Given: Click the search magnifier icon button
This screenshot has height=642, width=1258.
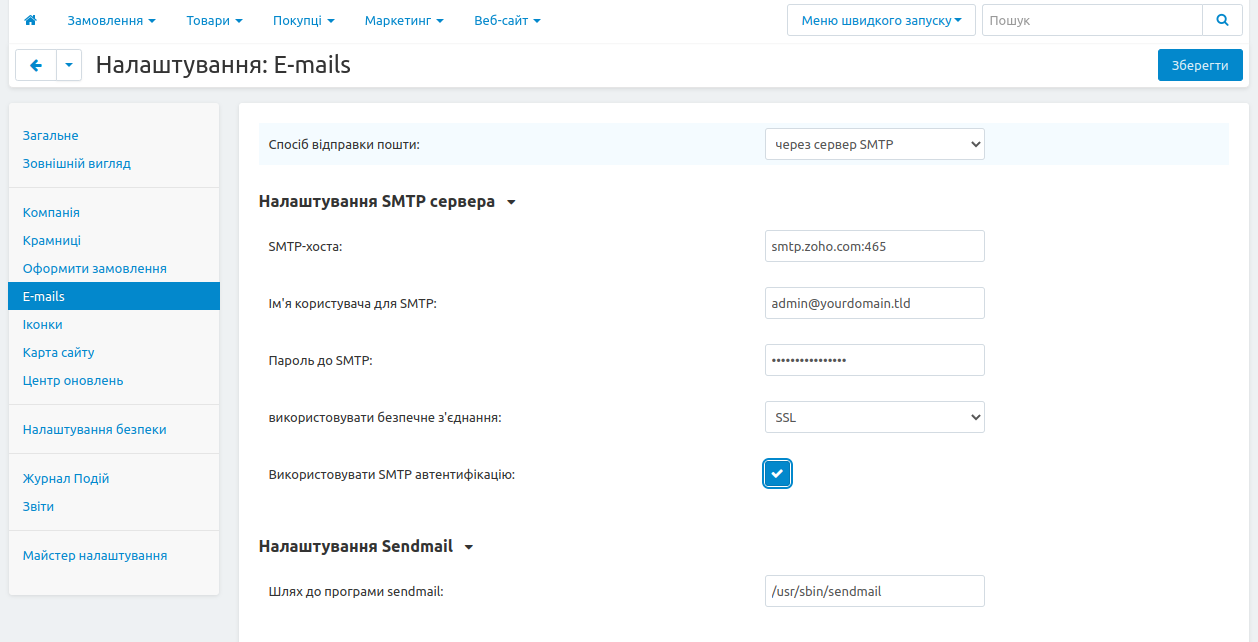Looking at the screenshot, I should pos(1222,20).
